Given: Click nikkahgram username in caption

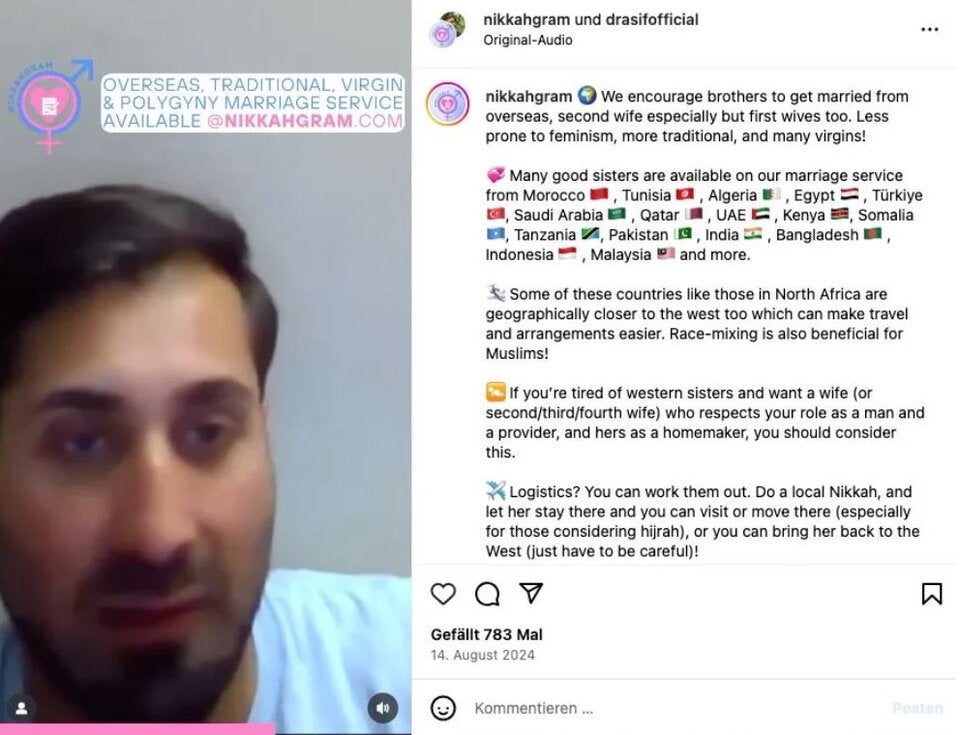Looking at the screenshot, I should click(x=528, y=96).
